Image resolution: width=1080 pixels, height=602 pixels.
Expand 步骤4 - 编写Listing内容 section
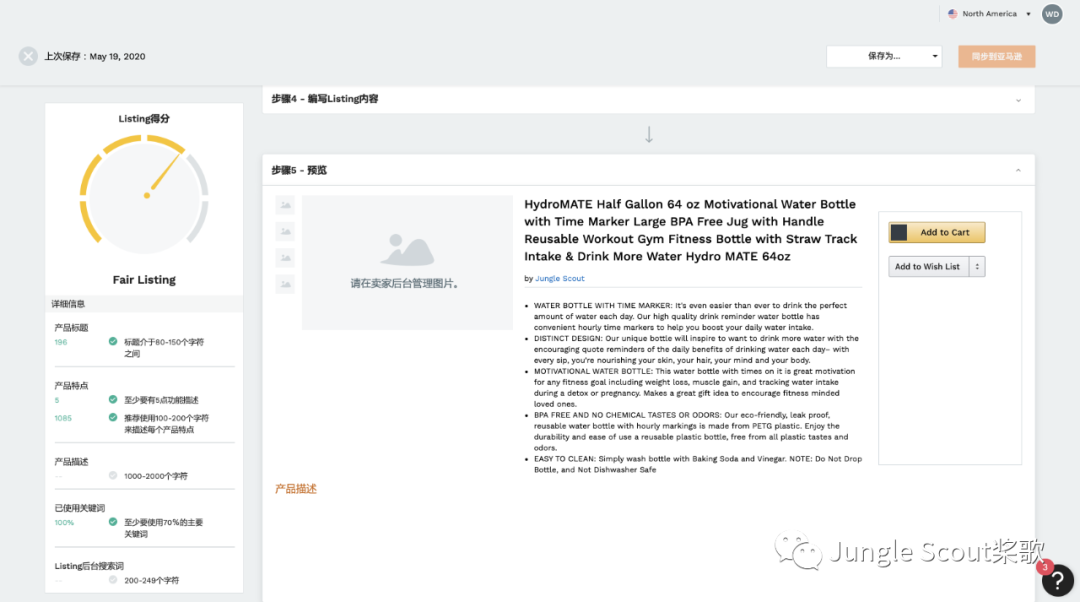coord(648,99)
